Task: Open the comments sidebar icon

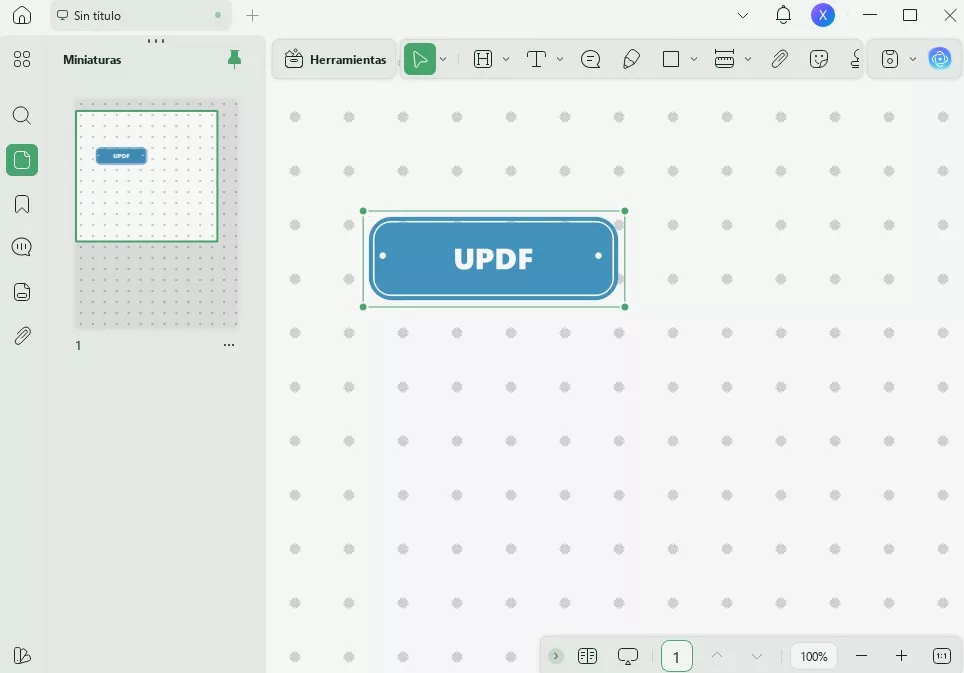Action: pyautogui.click(x=22, y=247)
